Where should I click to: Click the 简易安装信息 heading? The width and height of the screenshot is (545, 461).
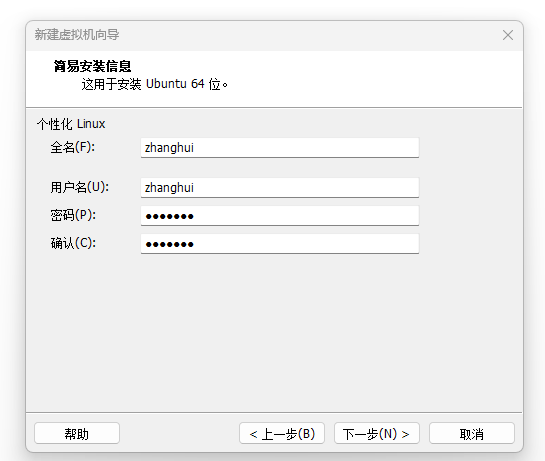[92, 66]
